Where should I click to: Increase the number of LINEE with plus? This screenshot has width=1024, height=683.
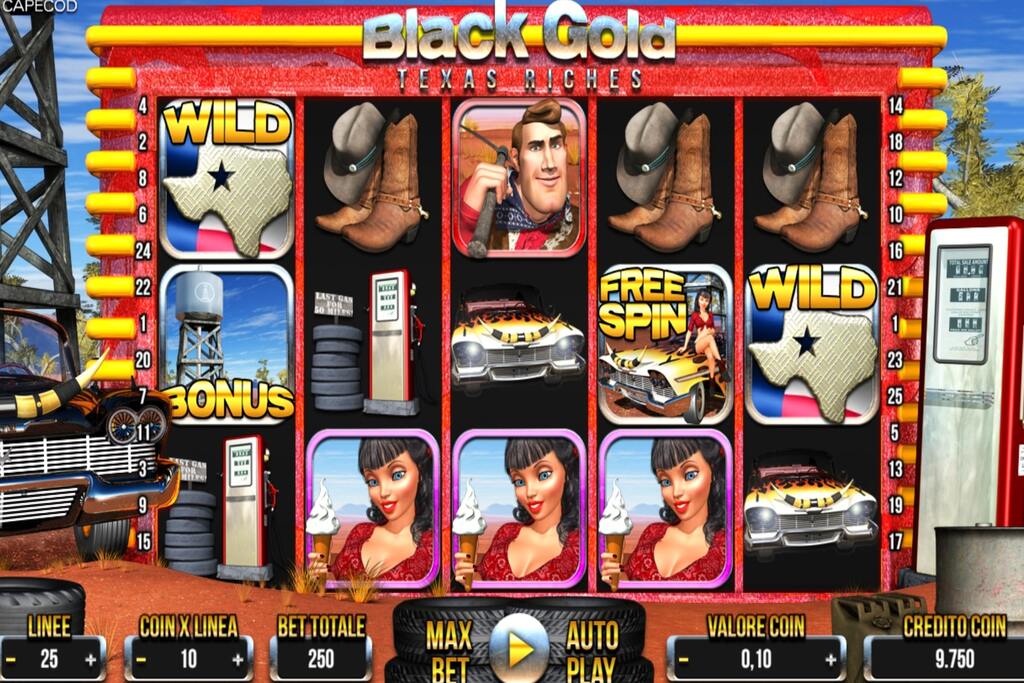pos(91,660)
